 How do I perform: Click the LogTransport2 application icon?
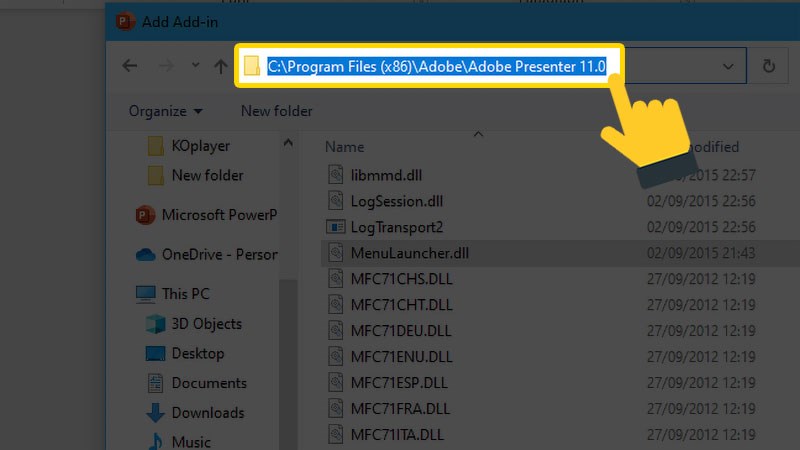pos(335,227)
